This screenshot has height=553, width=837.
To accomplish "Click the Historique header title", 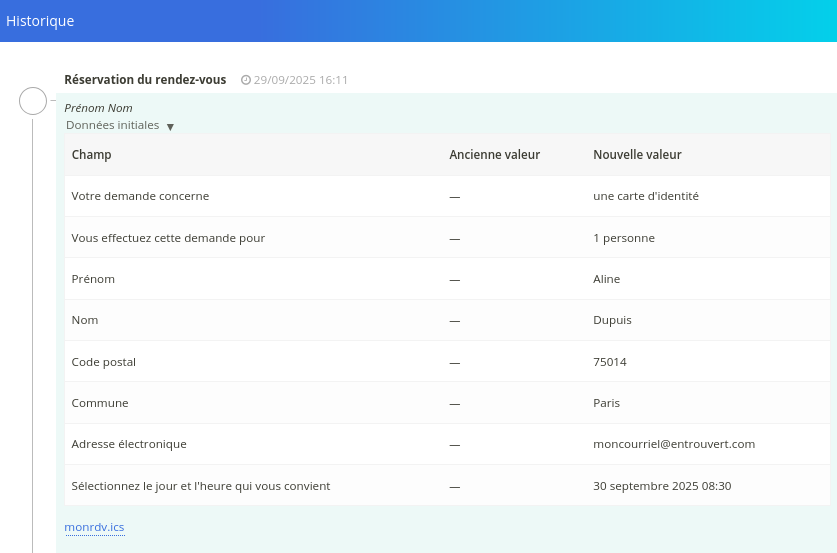I will click(40, 21).
